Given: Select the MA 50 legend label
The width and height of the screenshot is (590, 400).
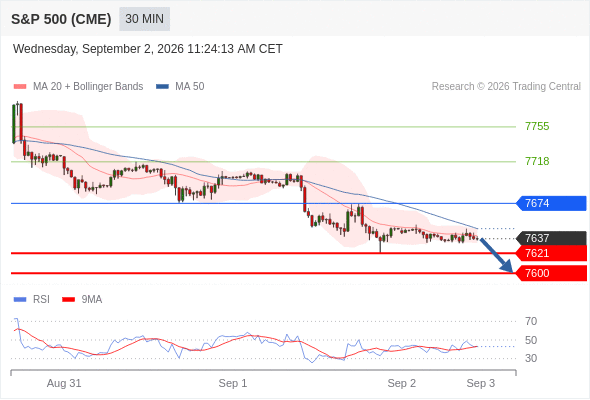Looking at the screenshot, I should coord(190,87).
